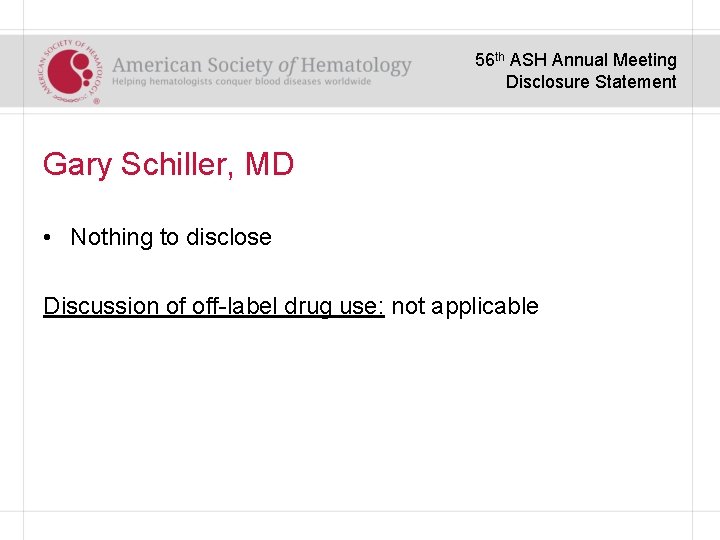
Task: Click the "Disclosure Statement" header text
Action: (591, 82)
